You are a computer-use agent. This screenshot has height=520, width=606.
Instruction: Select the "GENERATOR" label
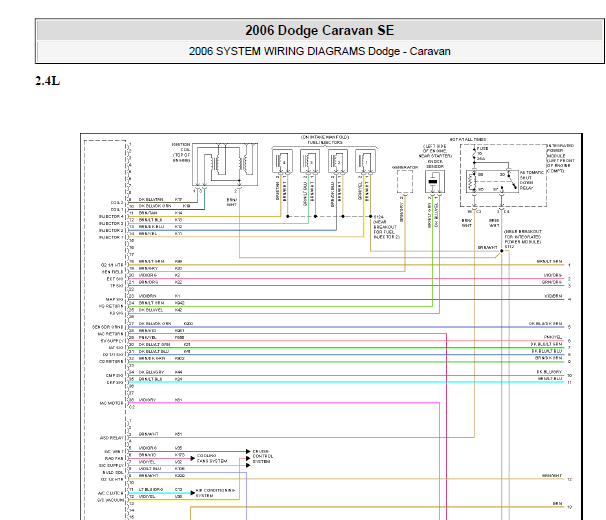(x=405, y=167)
